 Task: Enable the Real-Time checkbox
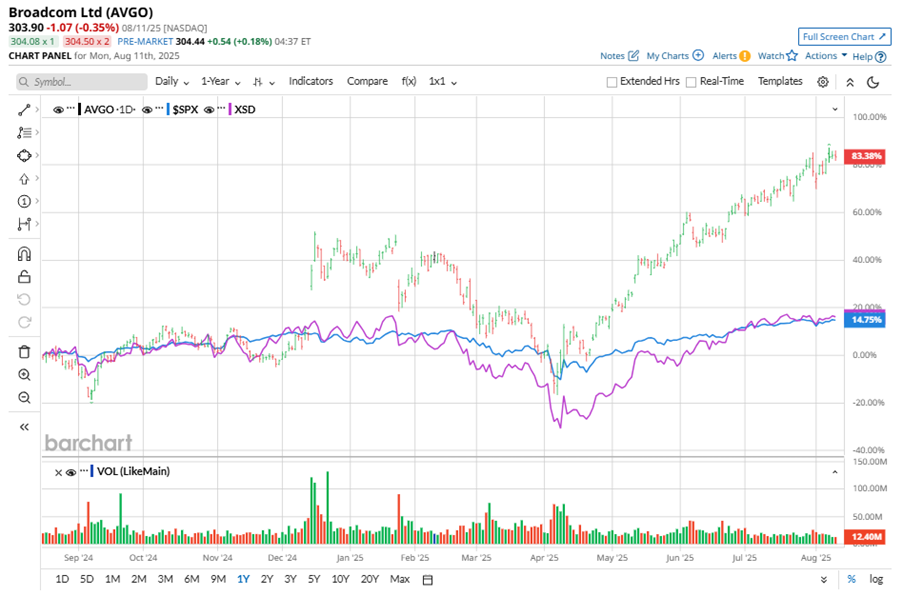[691, 82]
